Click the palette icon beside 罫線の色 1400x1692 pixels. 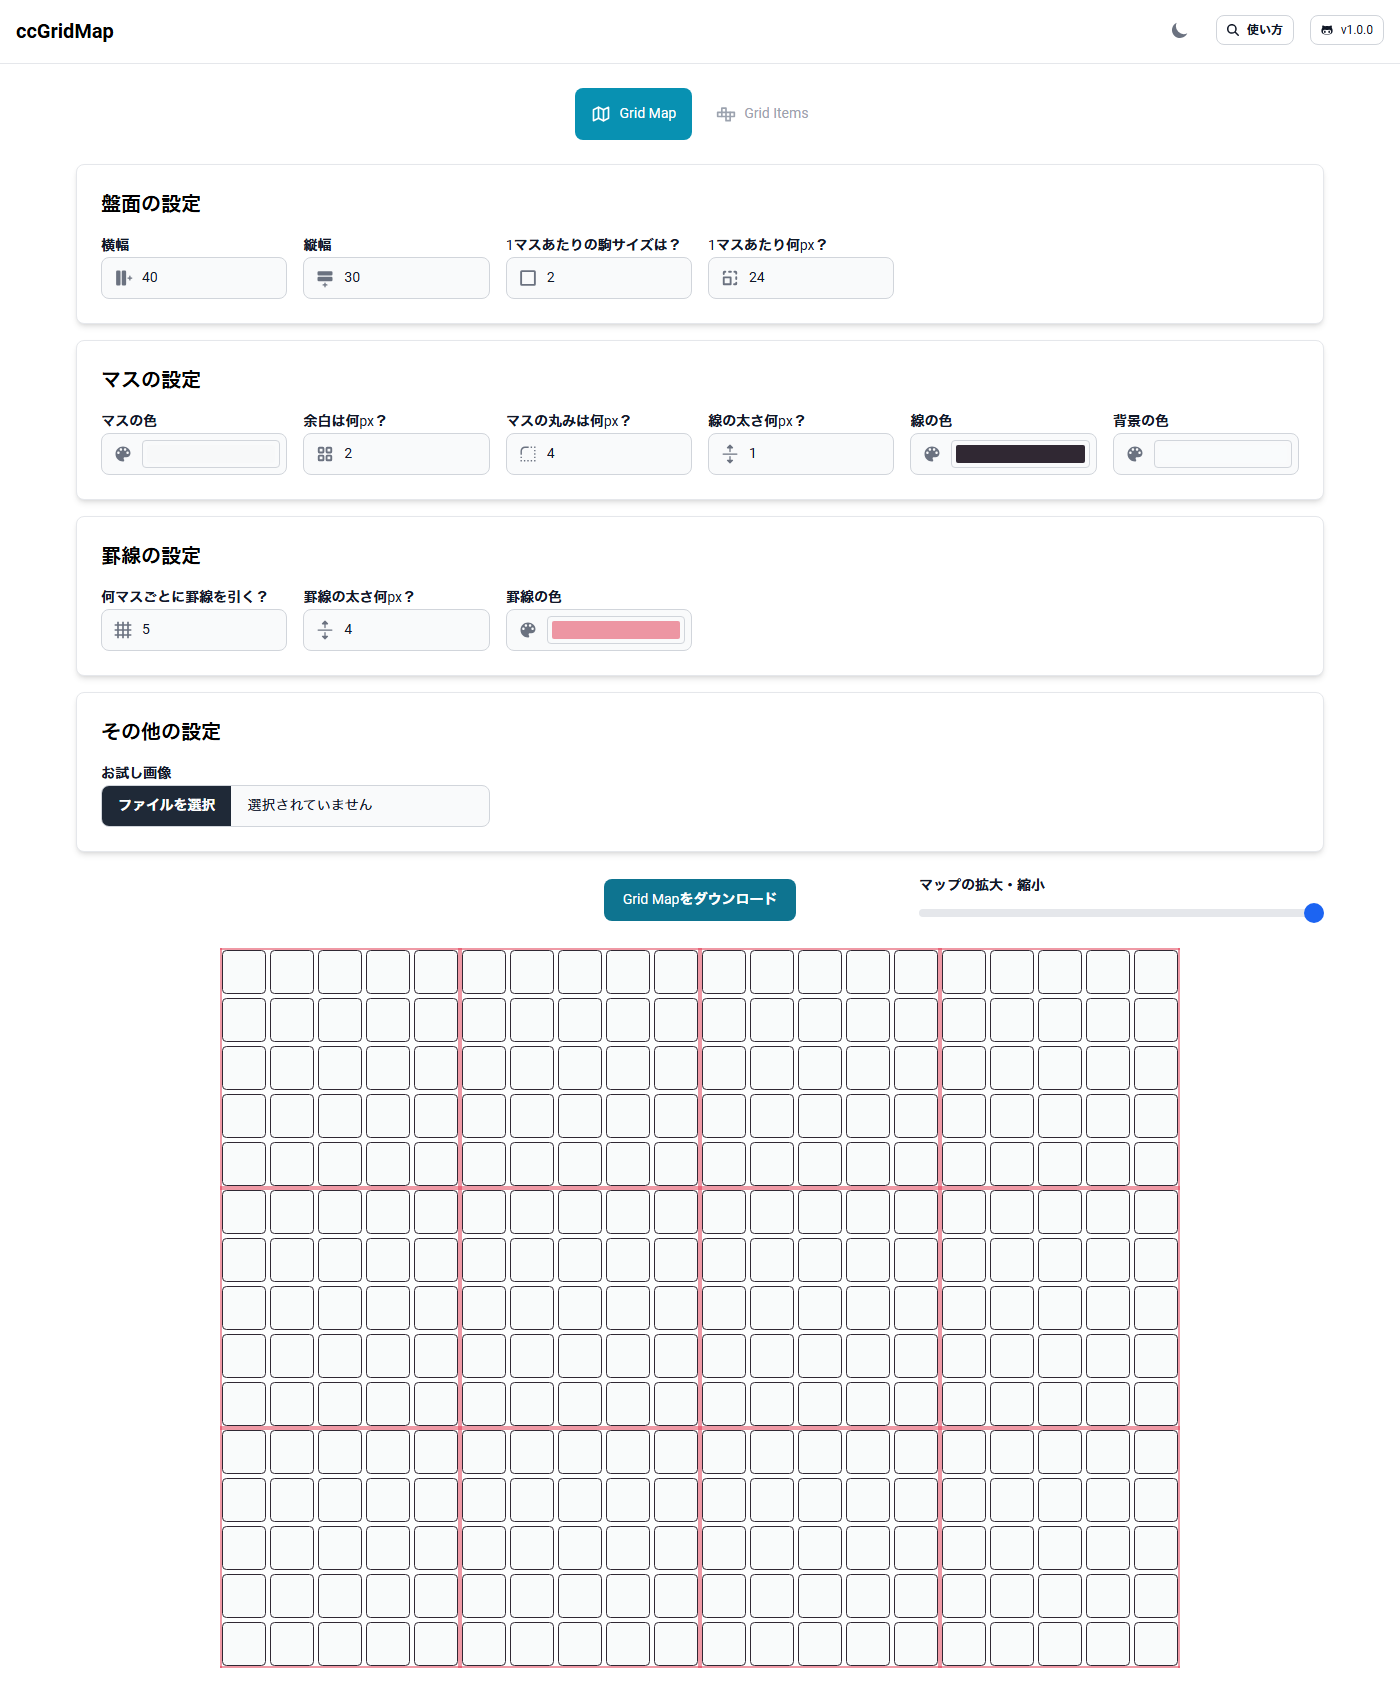pos(528,630)
